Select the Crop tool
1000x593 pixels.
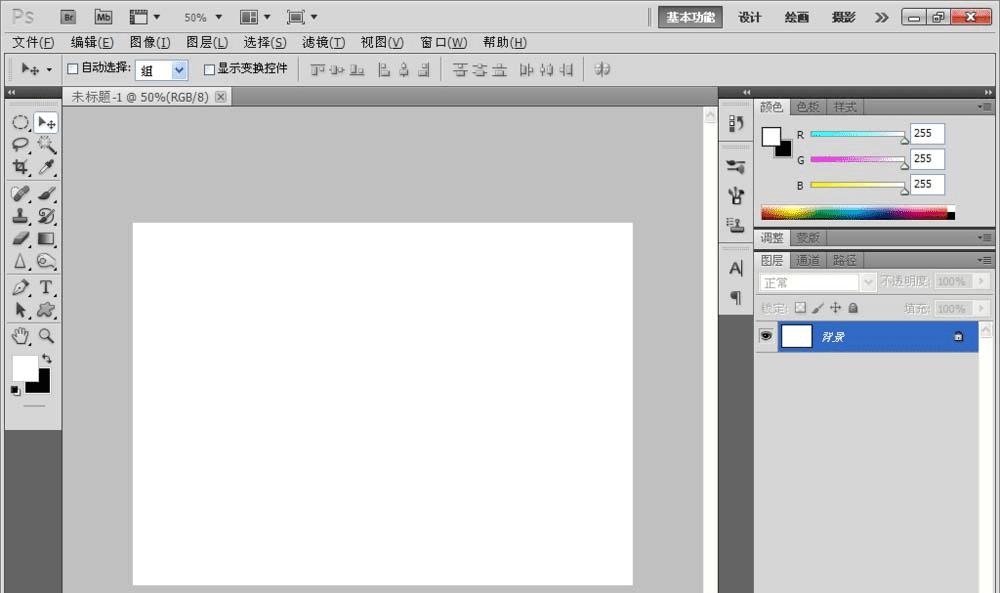(x=20, y=167)
